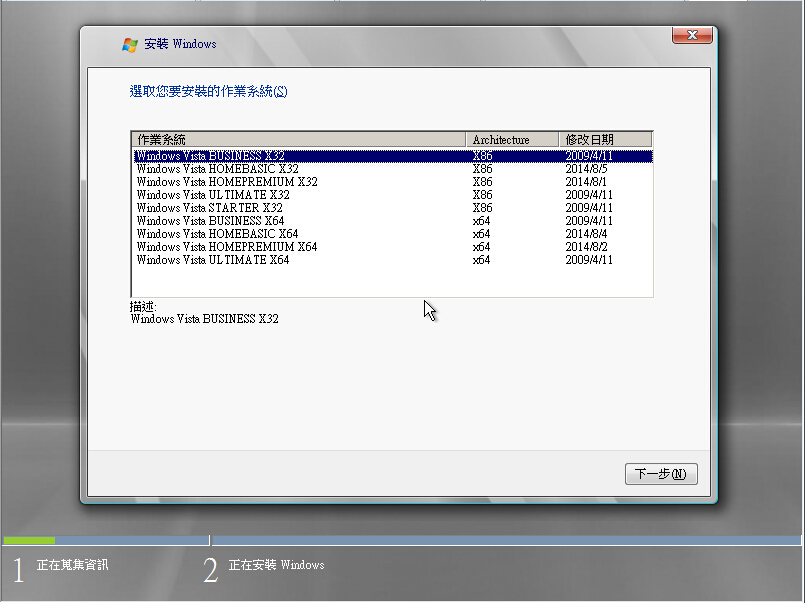Click date 2014/8/4 in HOMEBASIC X64 row
Viewport: 805px width, 603px height.
586,234
